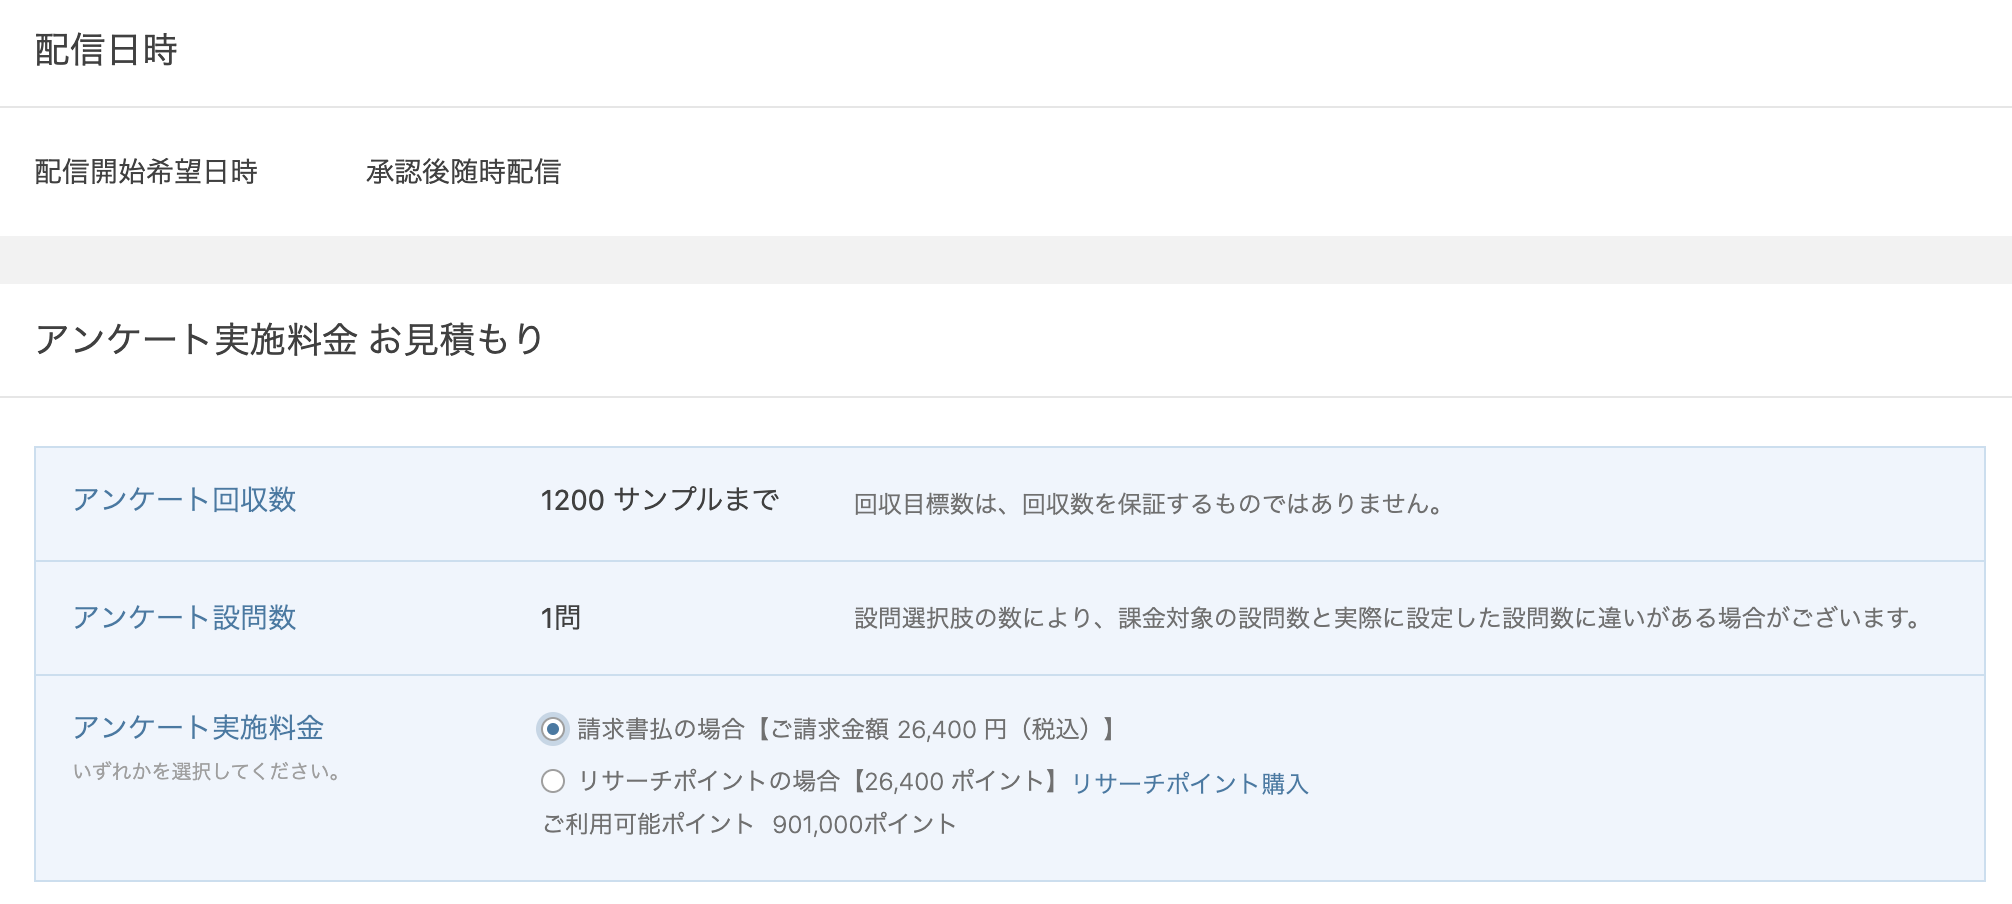Click the gray divider band between sections
This screenshot has width=2012, height=904.
click(1006, 260)
